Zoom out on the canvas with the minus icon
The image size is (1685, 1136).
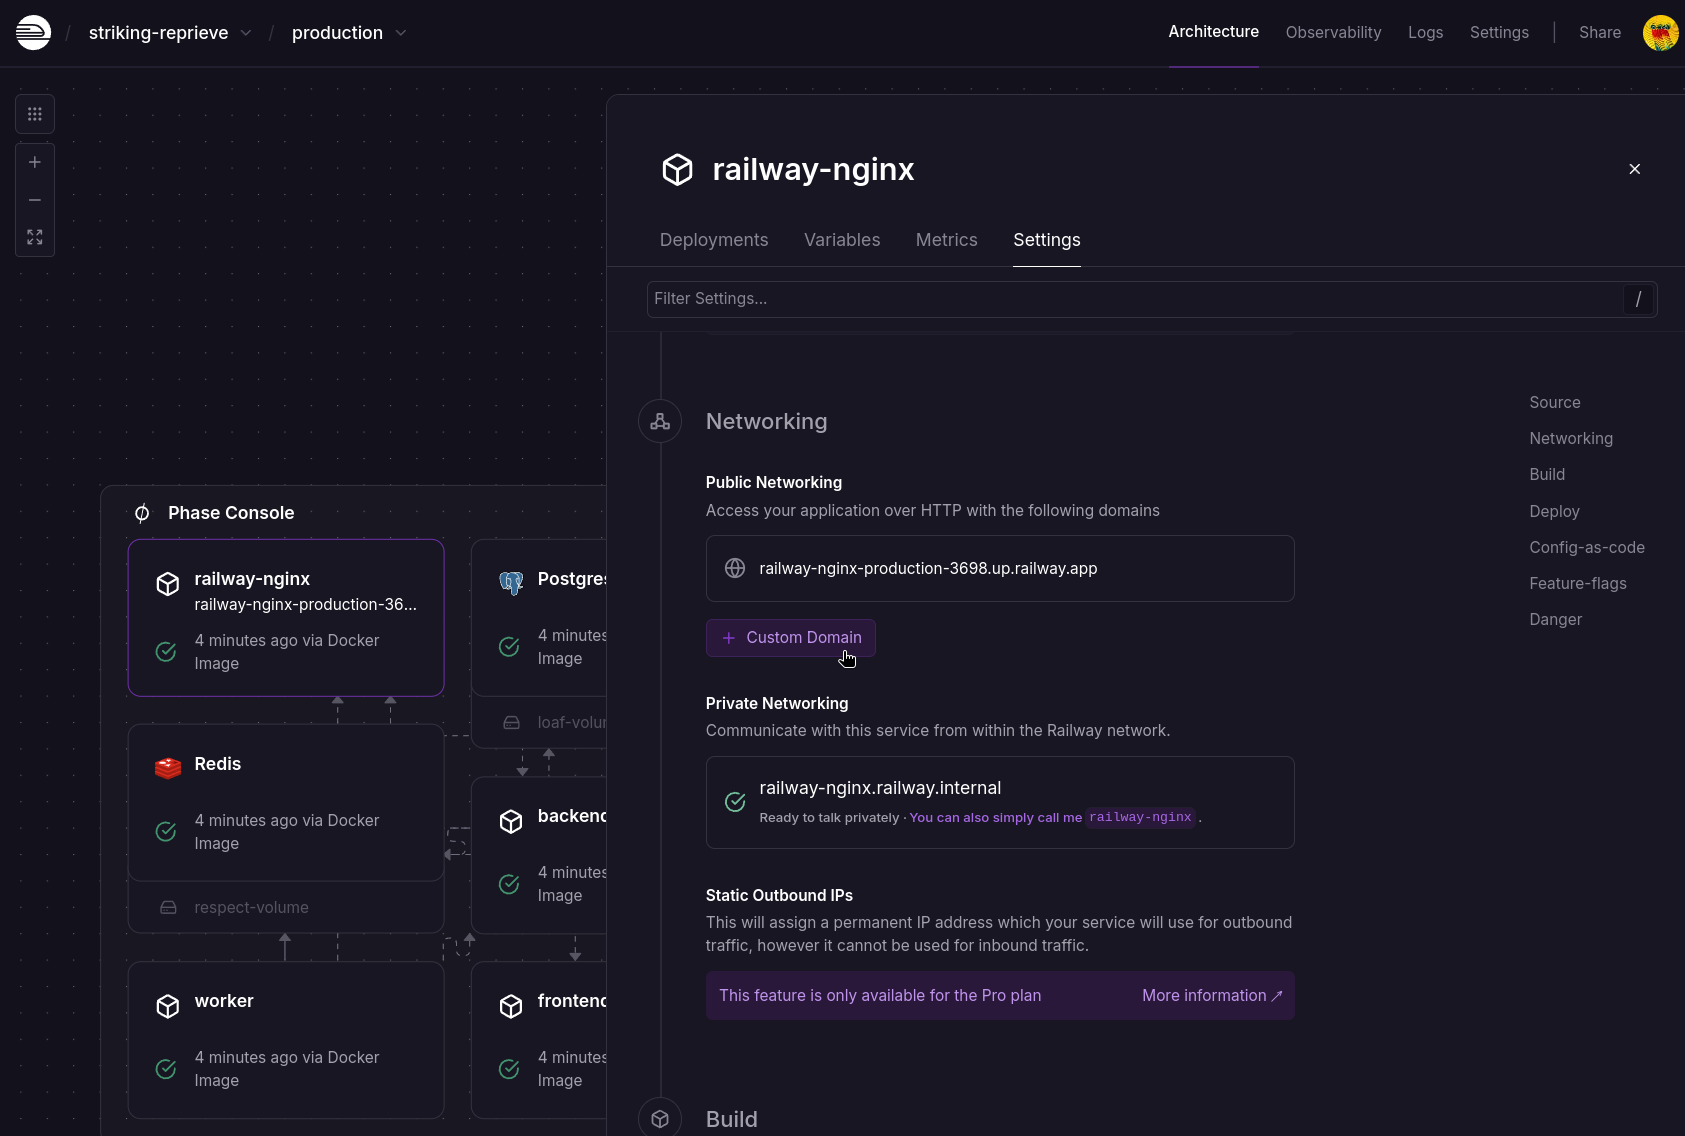[x=34, y=199]
